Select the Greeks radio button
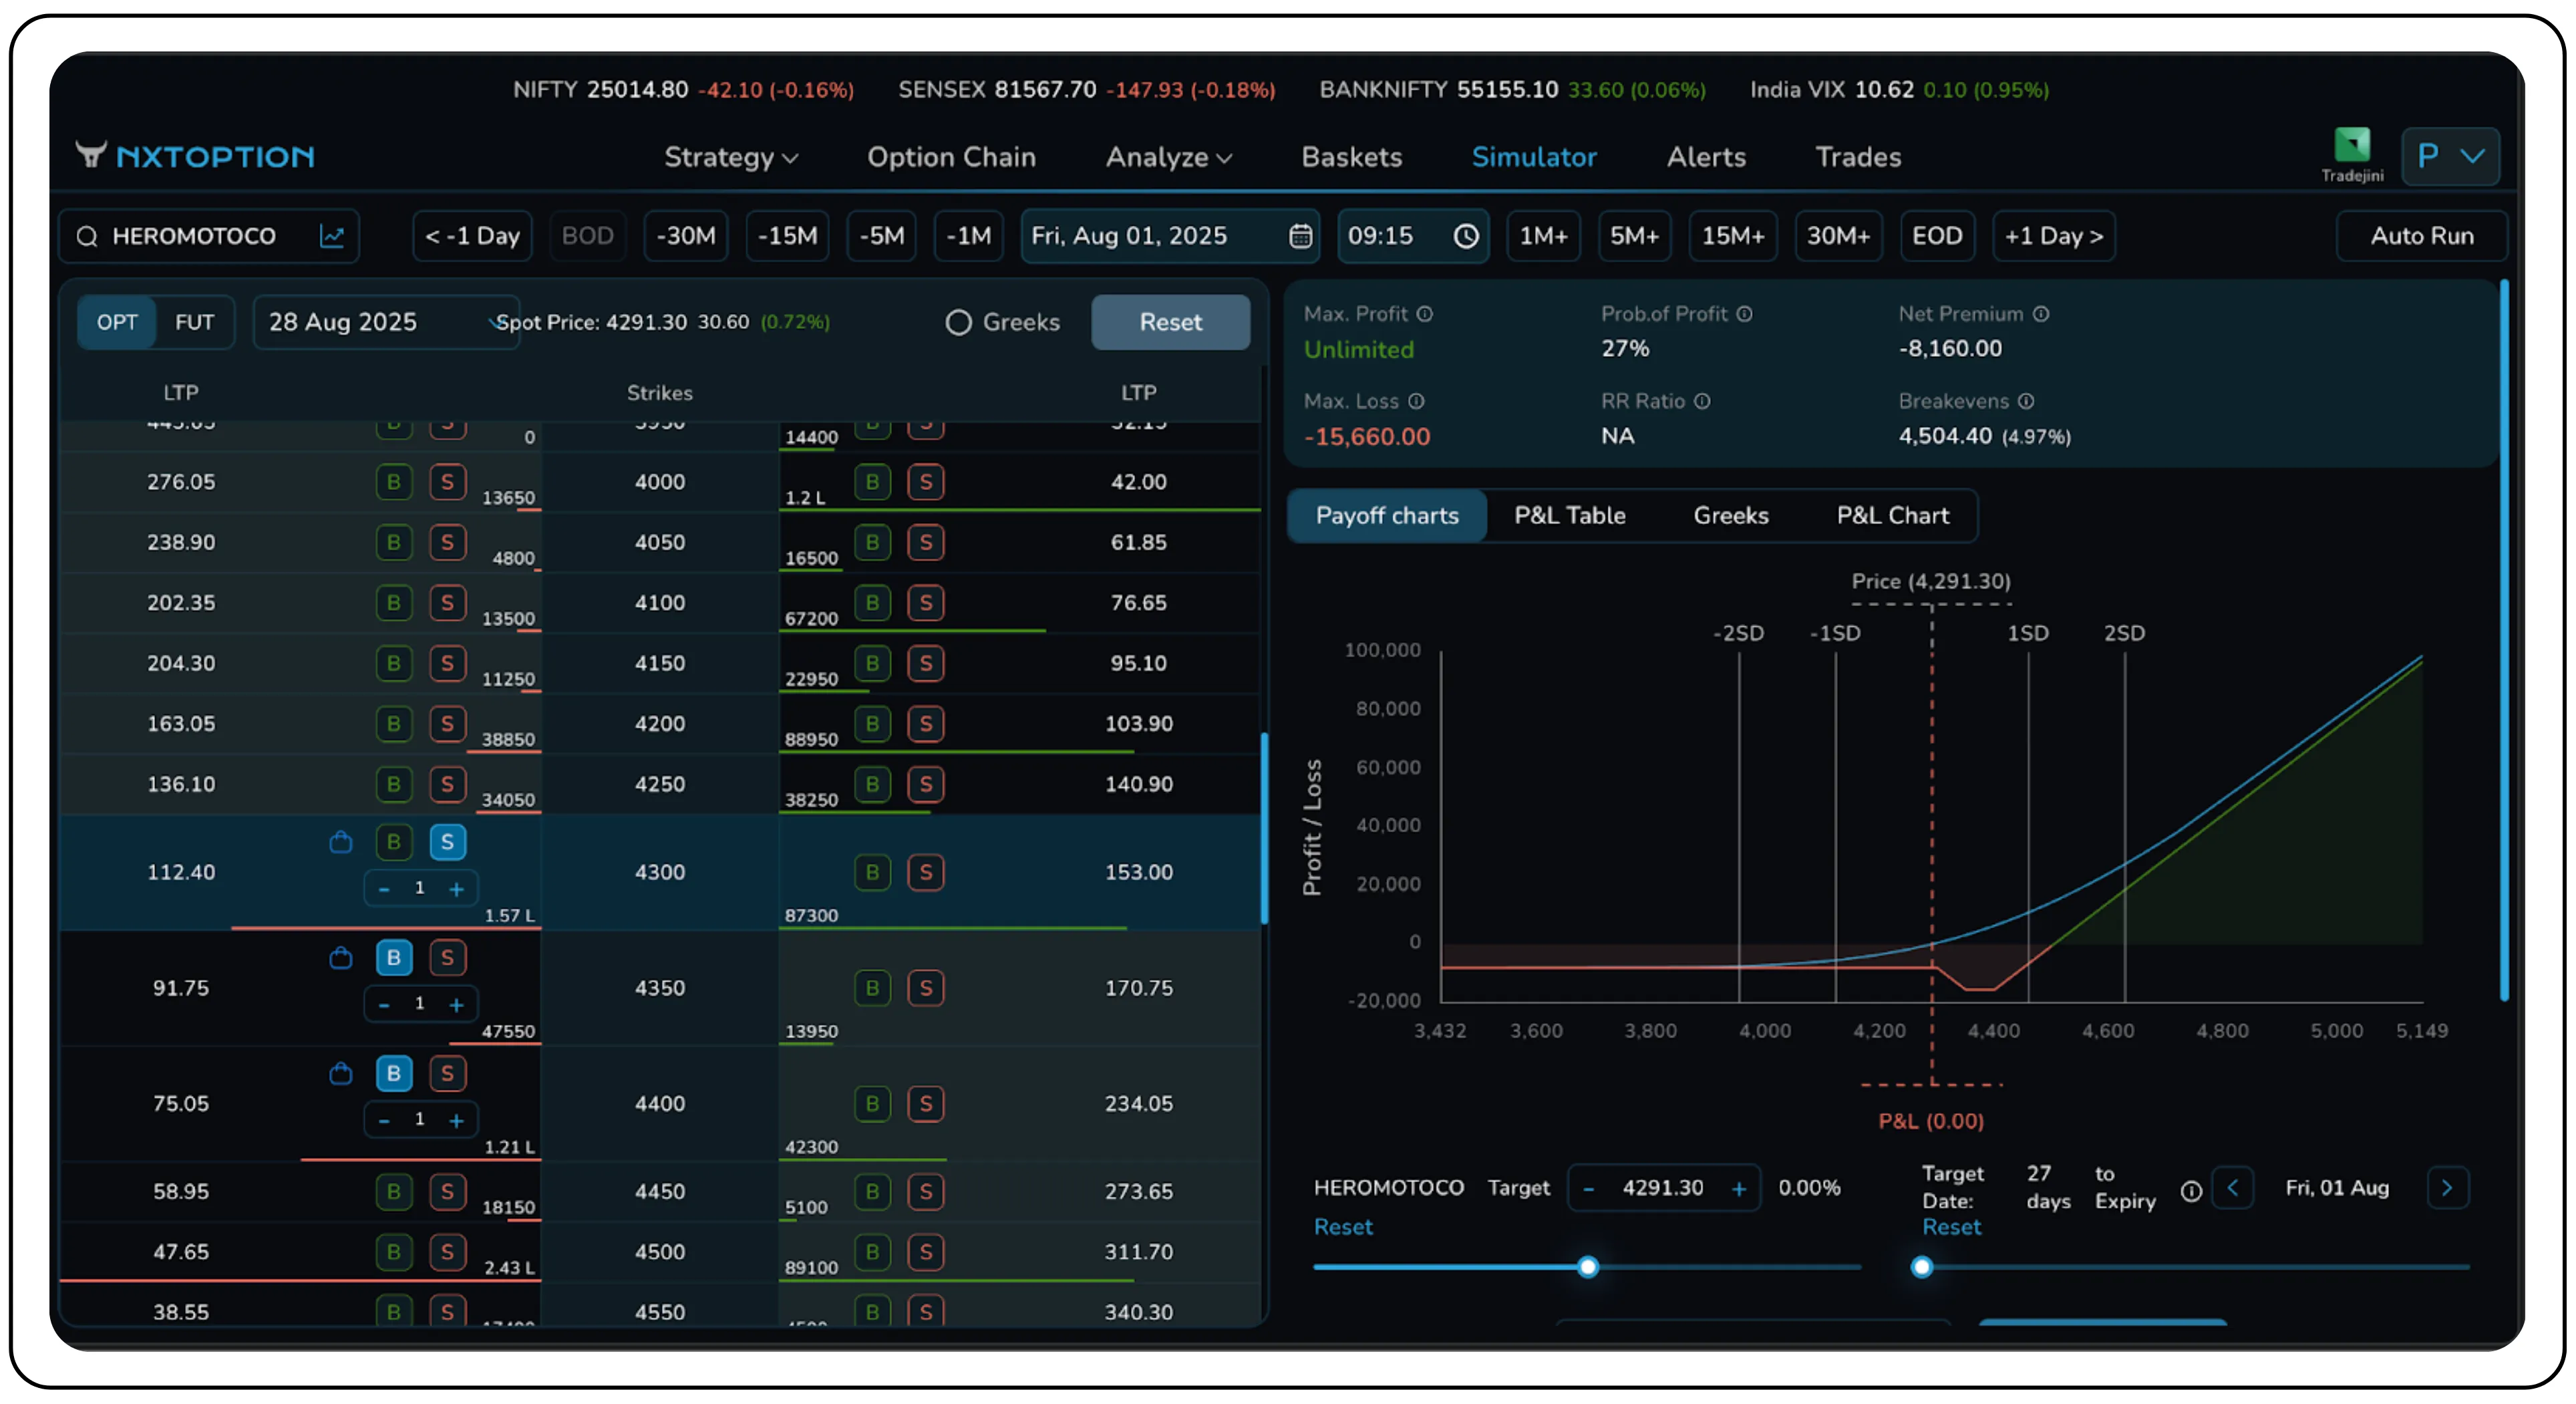Image resolution: width=2576 pixels, height=1404 pixels. [958, 322]
